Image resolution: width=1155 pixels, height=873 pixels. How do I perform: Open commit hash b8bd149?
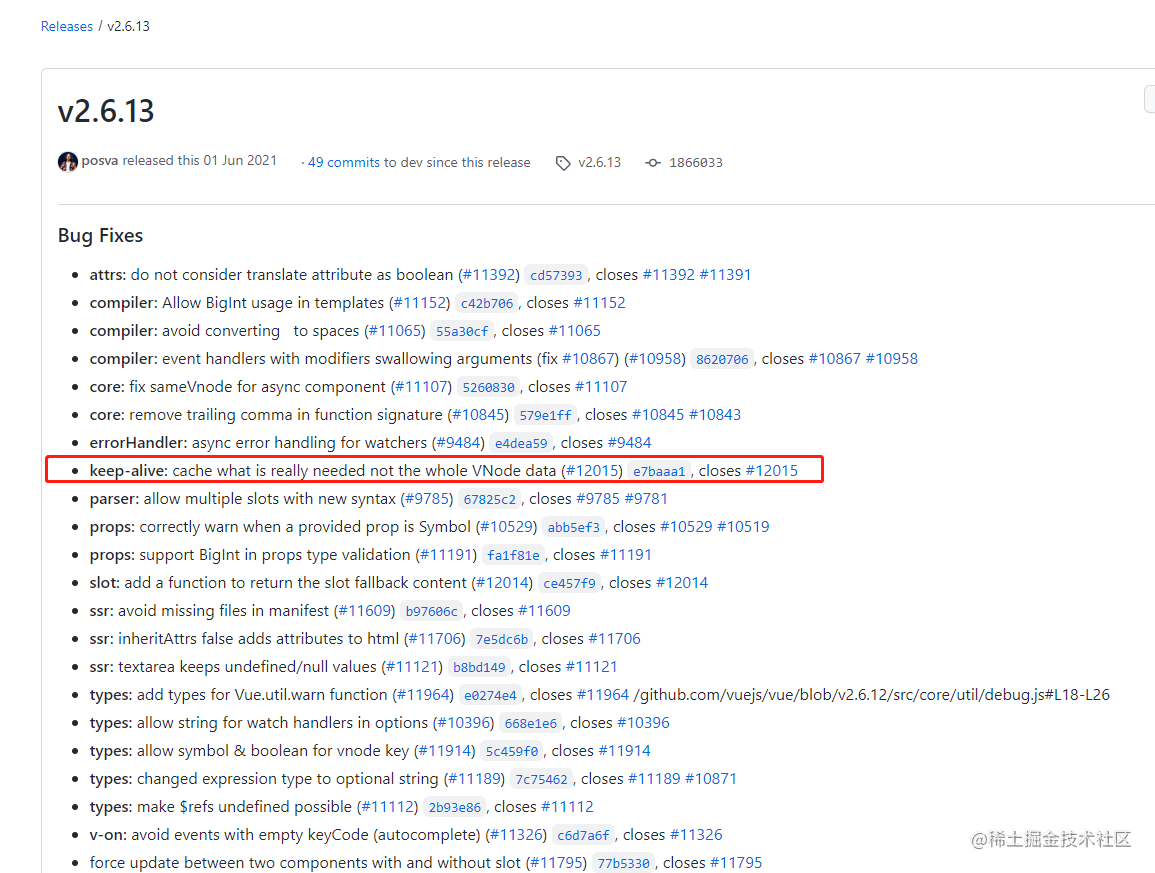(480, 667)
